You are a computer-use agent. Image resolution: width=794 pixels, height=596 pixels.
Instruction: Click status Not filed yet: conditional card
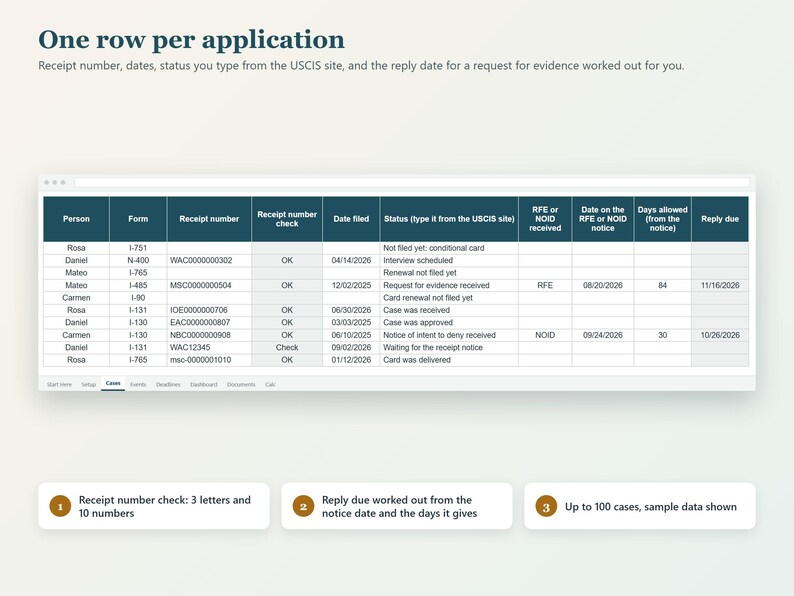tap(449, 248)
